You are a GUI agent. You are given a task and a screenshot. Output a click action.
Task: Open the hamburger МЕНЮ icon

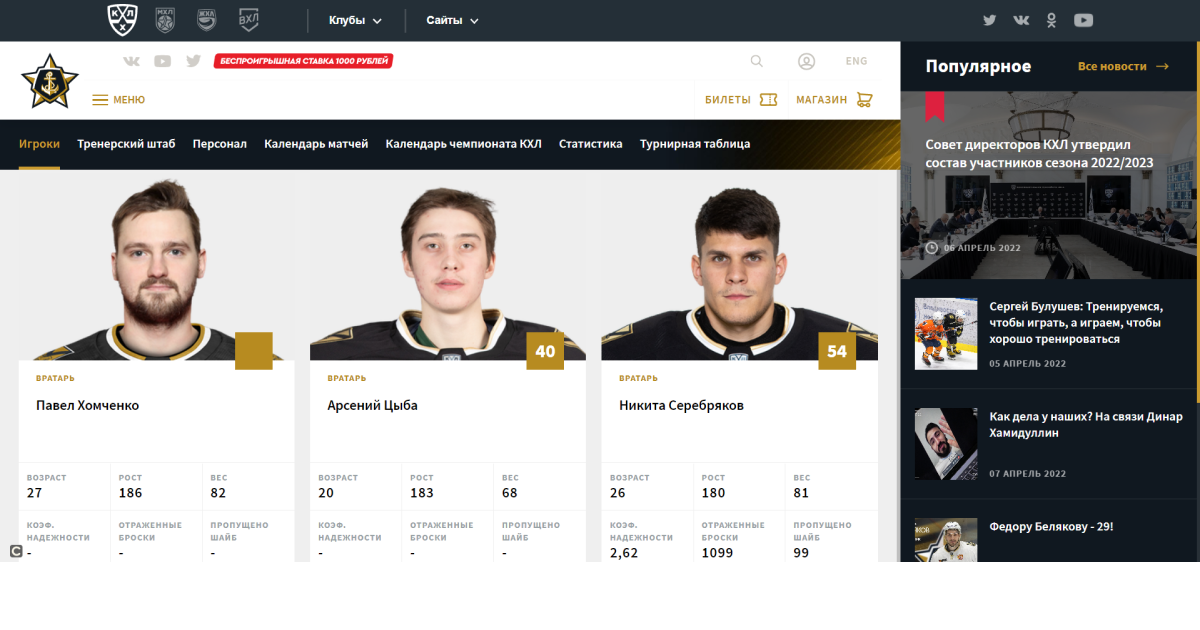(100, 100)
